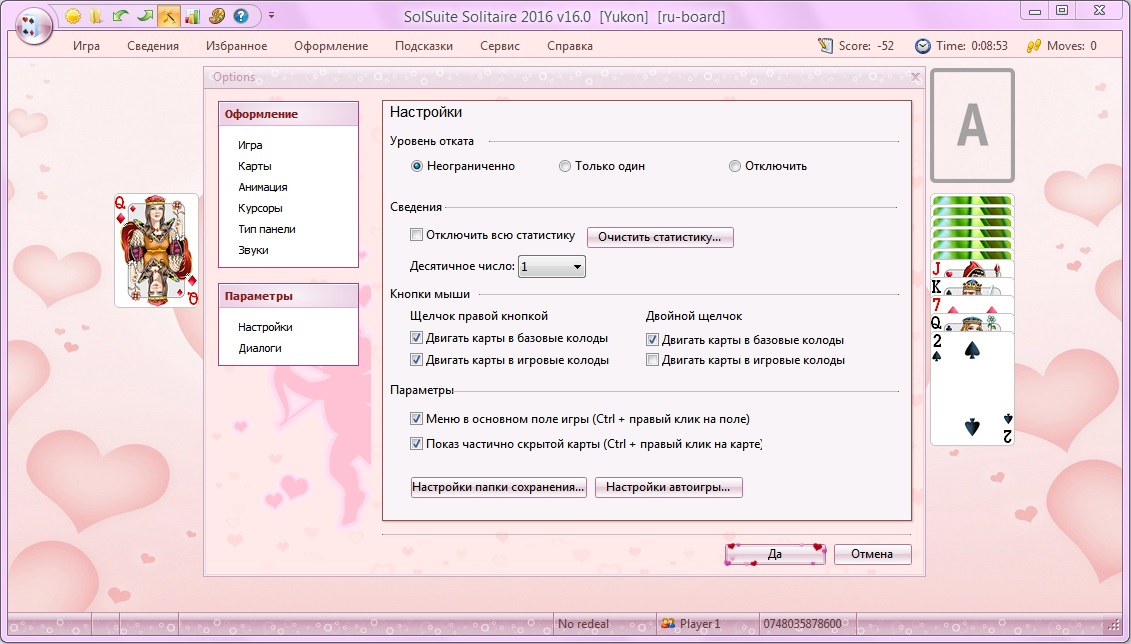Click the clock icon beside Time

pyautogui.click(x=922, y=46)
